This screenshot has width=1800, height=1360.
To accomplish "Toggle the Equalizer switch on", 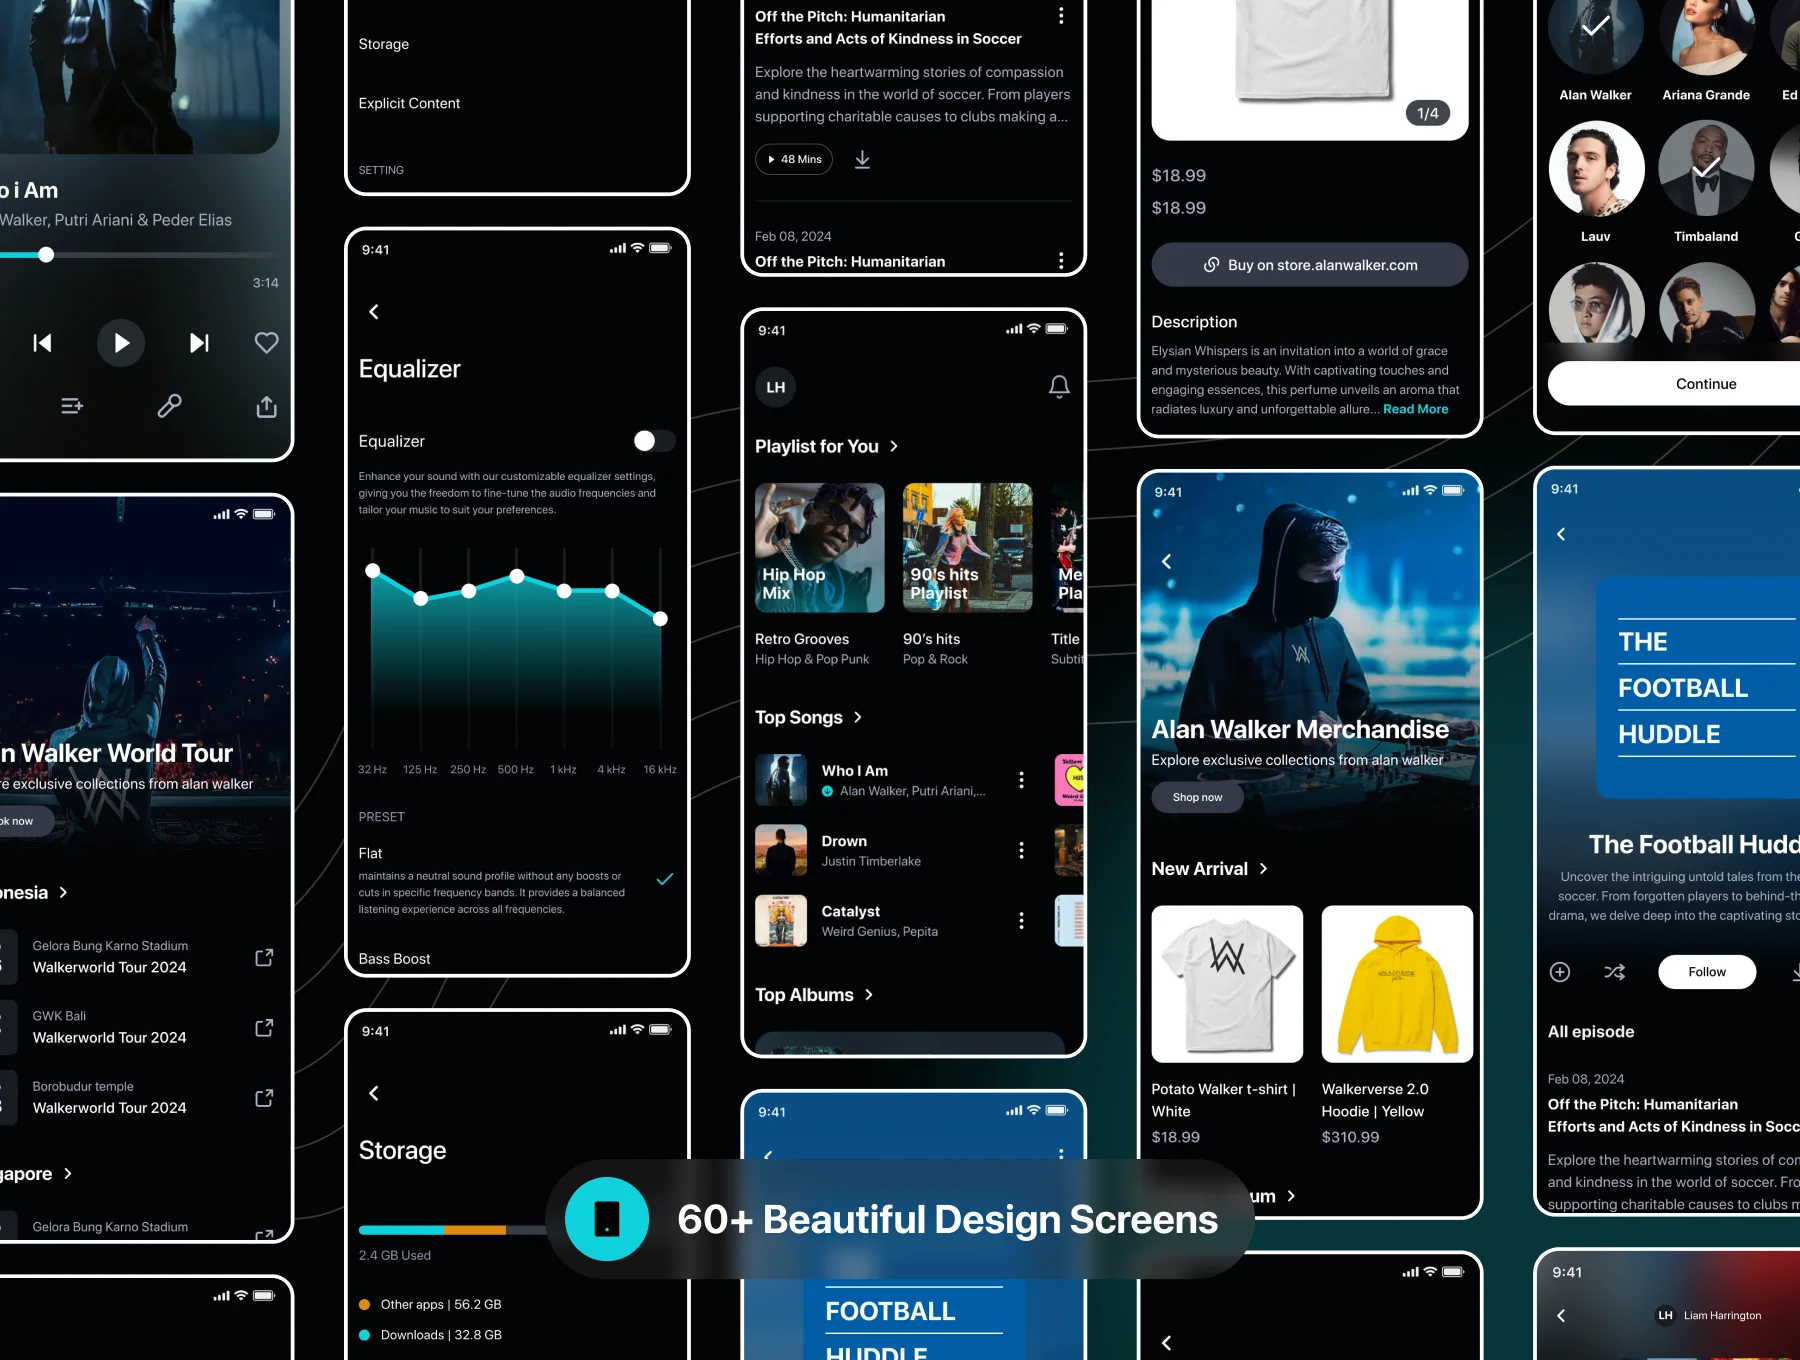I will click(x=654, y=441).
